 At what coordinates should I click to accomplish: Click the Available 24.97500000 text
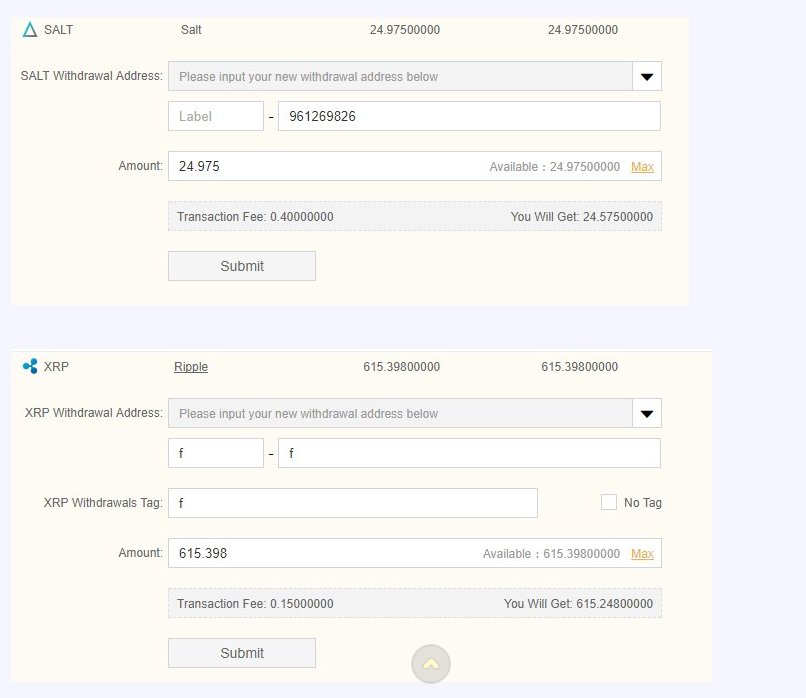555,167
